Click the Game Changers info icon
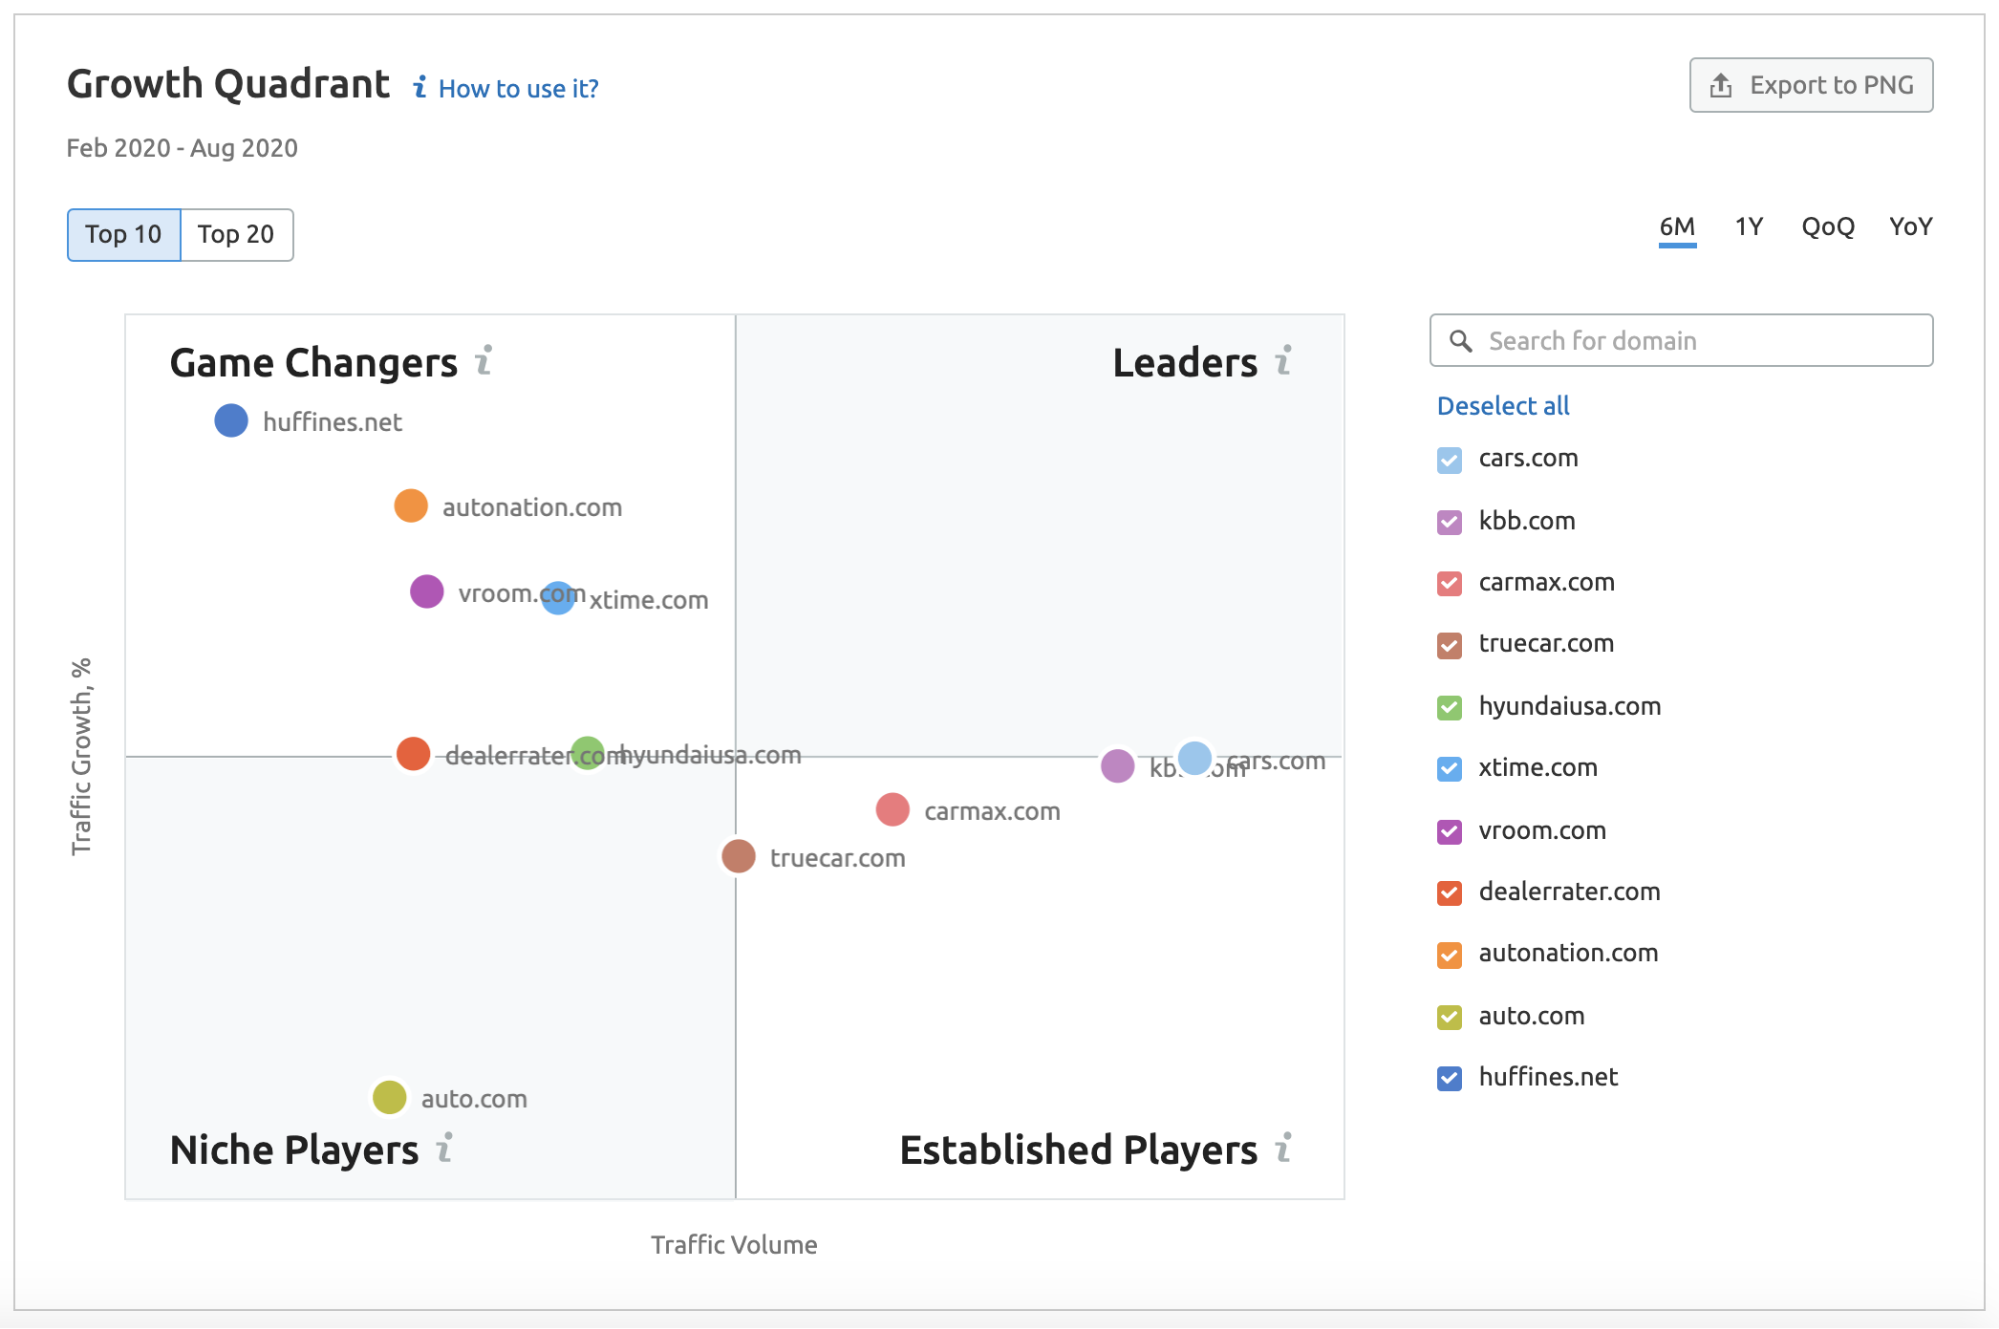The width and height of the screenshot is (1999, 1329). 484,361
